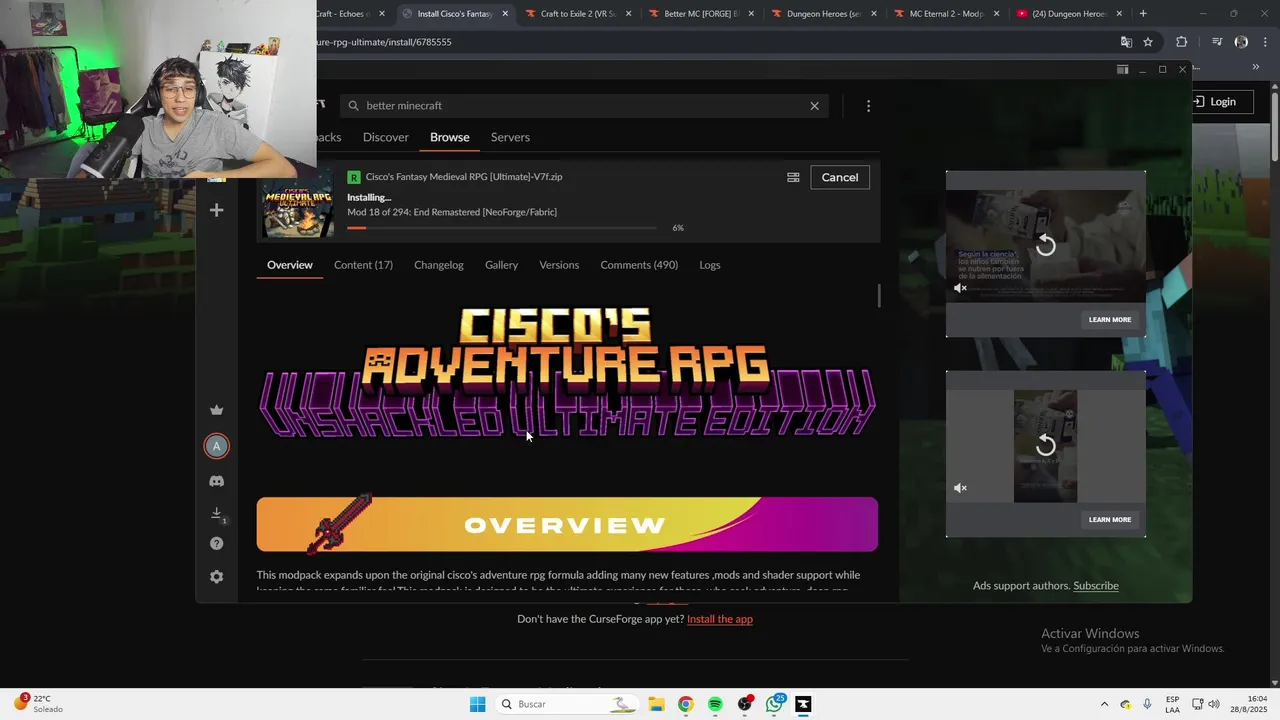This screenshot has width=1280, height=720.
Task: Click the description panel scrollbar
Action: pos(879,297)
